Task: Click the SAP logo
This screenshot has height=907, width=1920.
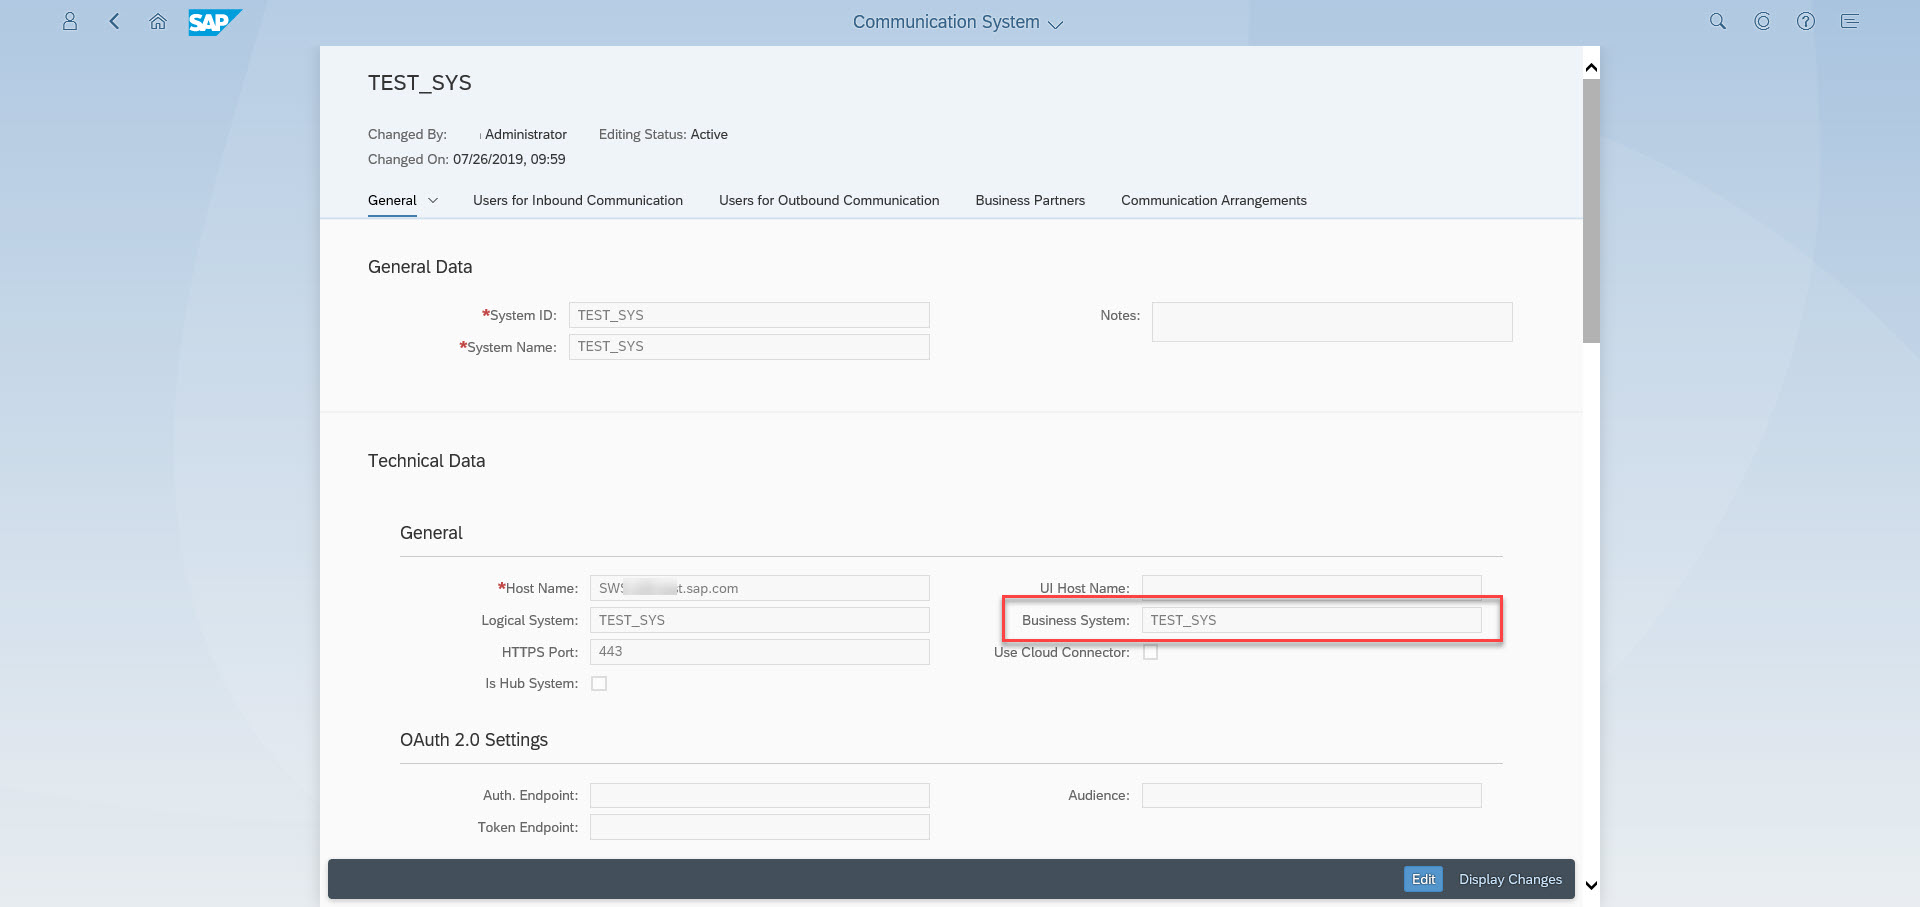Action: (x=214, y=22)
